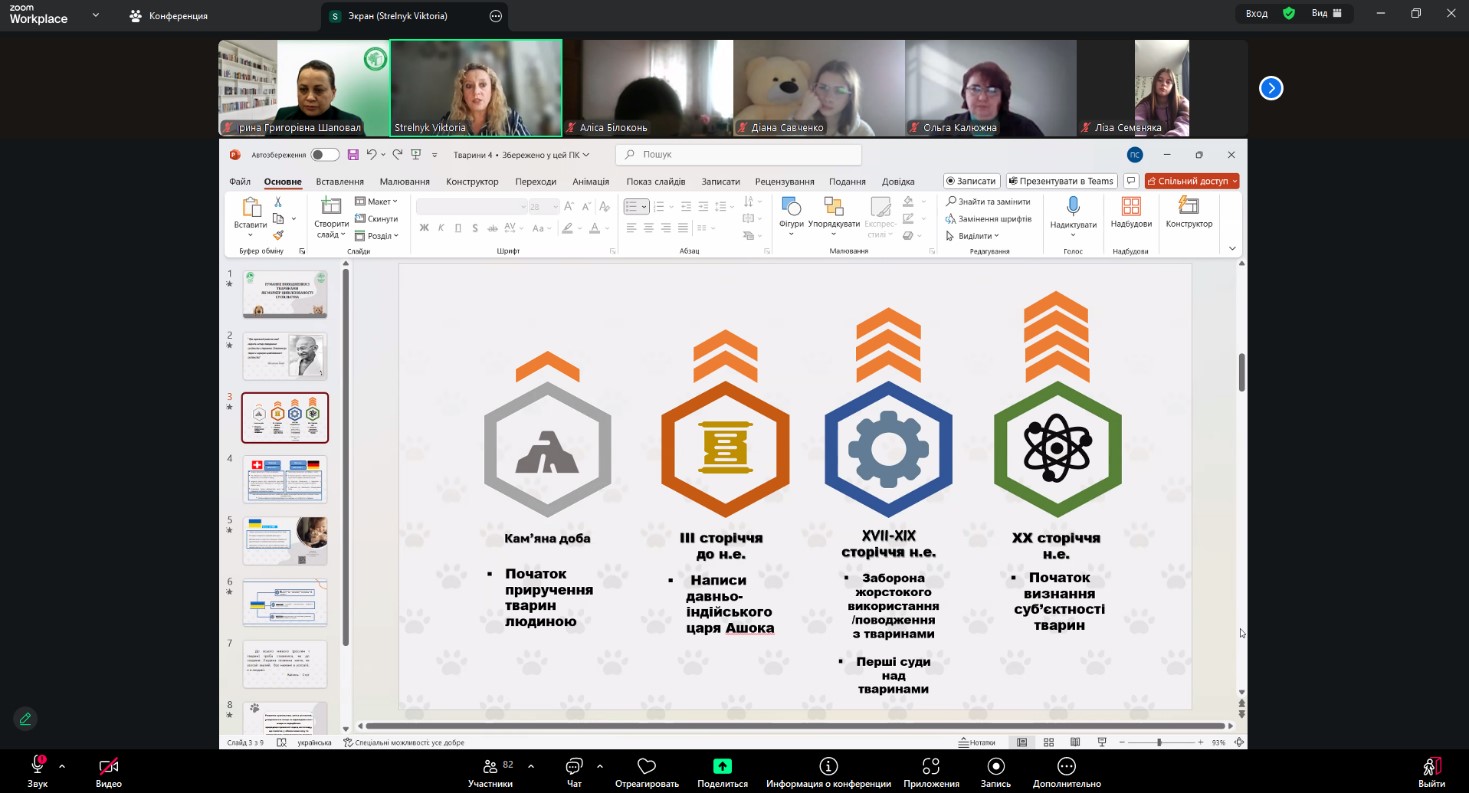Toggle the AutoSave switch
The image size is (1469, 793).
324,154
